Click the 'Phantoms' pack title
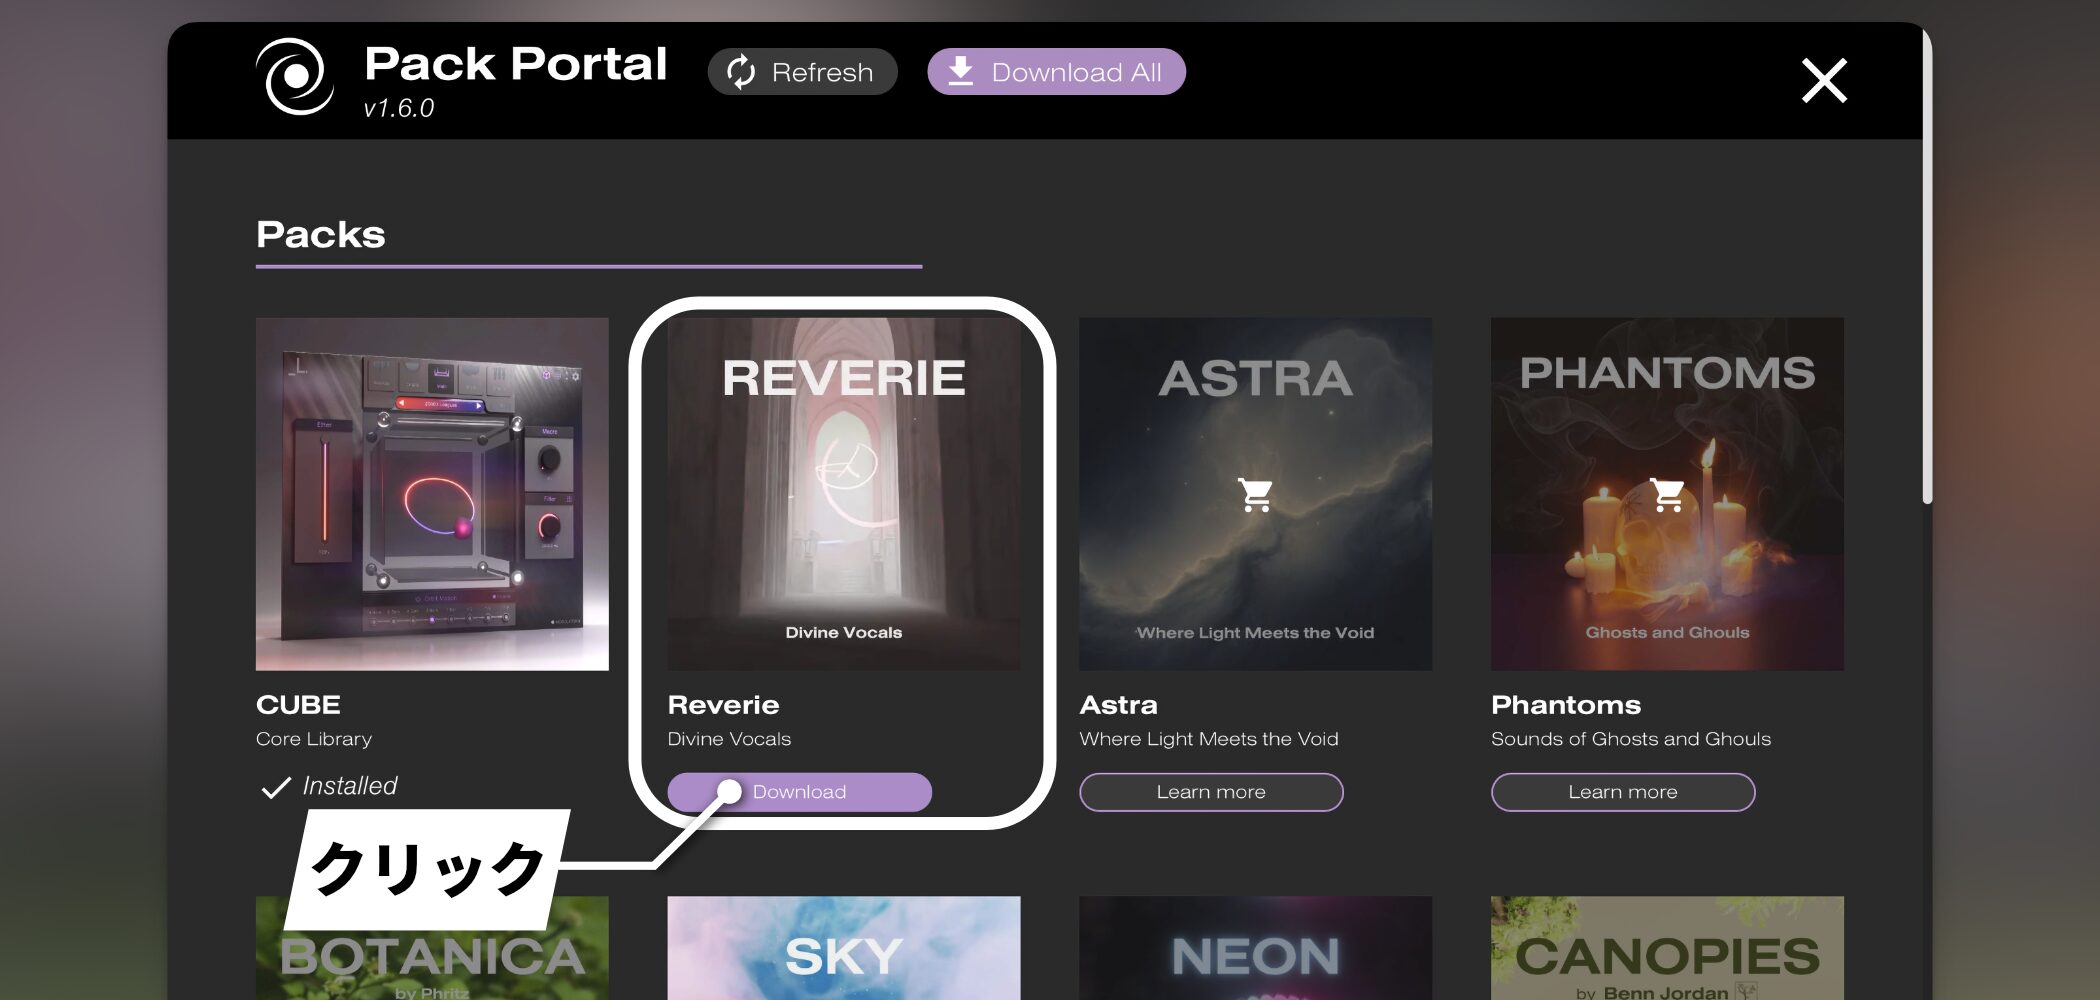 coord(1566,705)
